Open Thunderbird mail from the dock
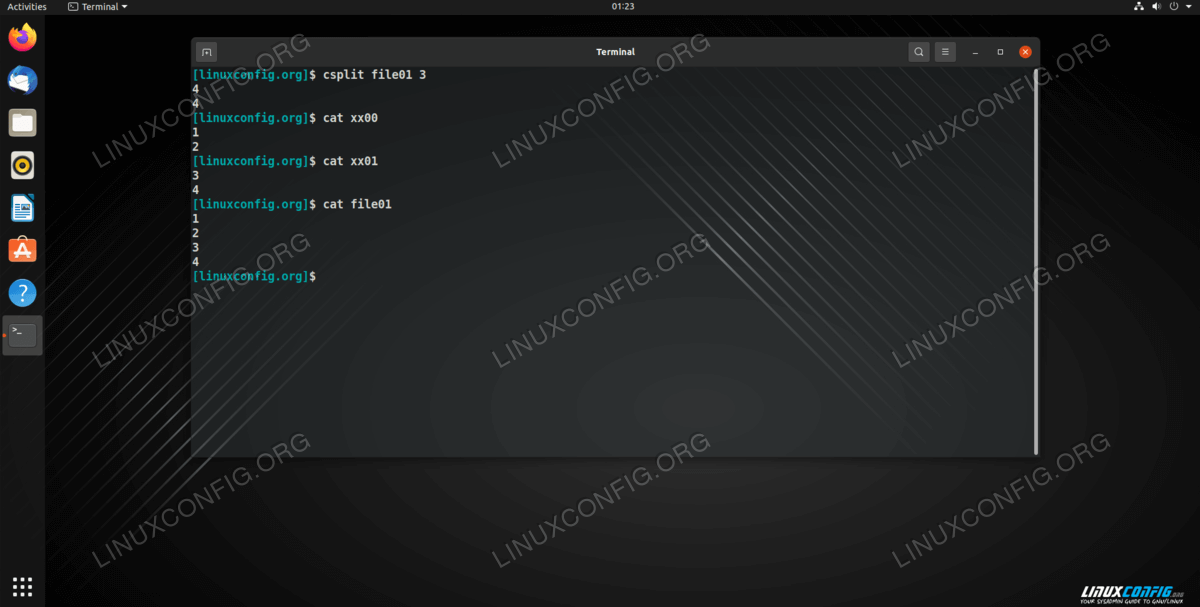1200x607 pixels. pos(22,80)
